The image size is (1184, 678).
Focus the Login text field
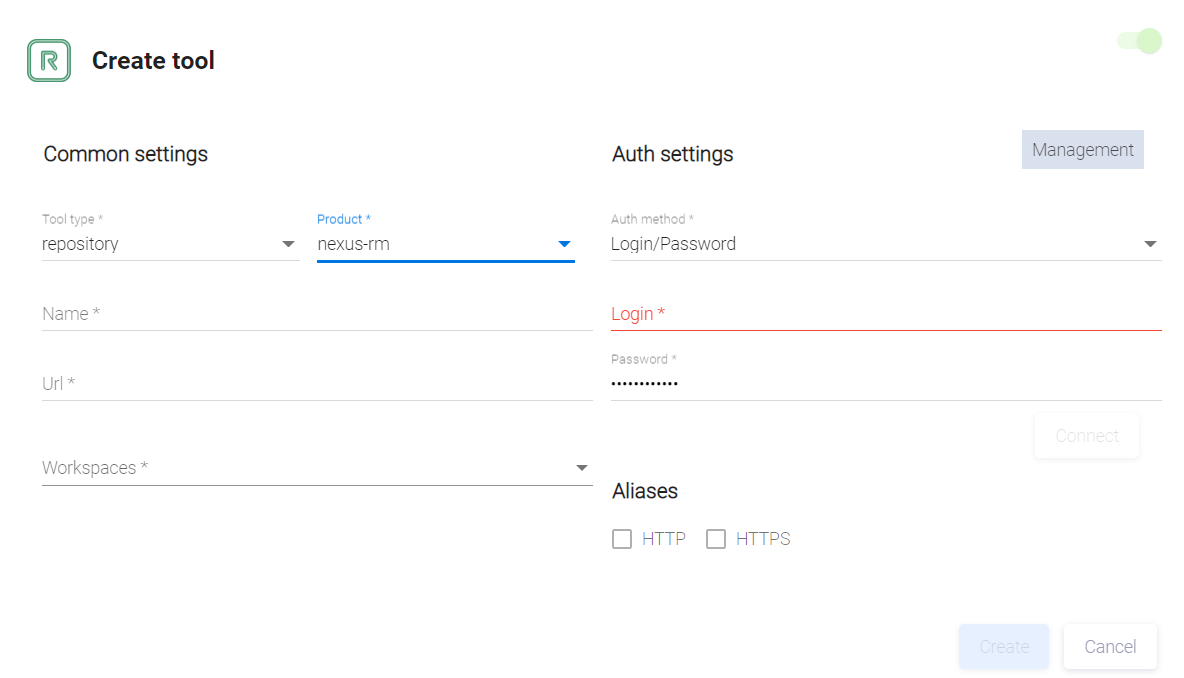[x=886, y=314]
